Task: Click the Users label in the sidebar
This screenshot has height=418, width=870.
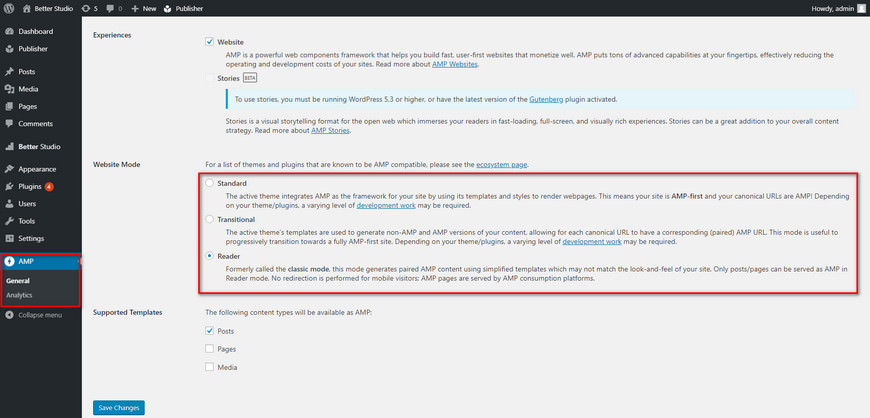Action: (27, 204)
